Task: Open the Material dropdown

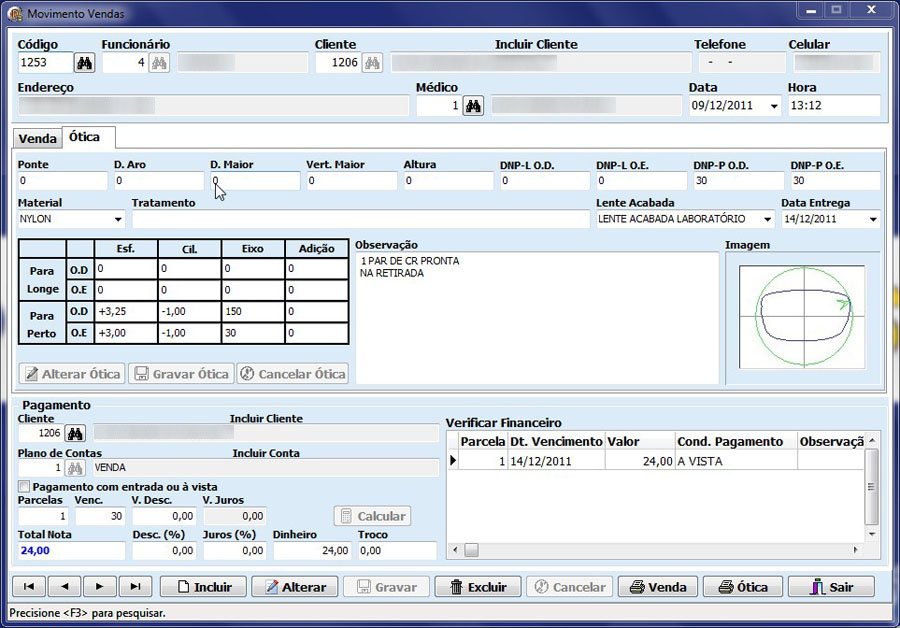Action: [x=118, y=219]
